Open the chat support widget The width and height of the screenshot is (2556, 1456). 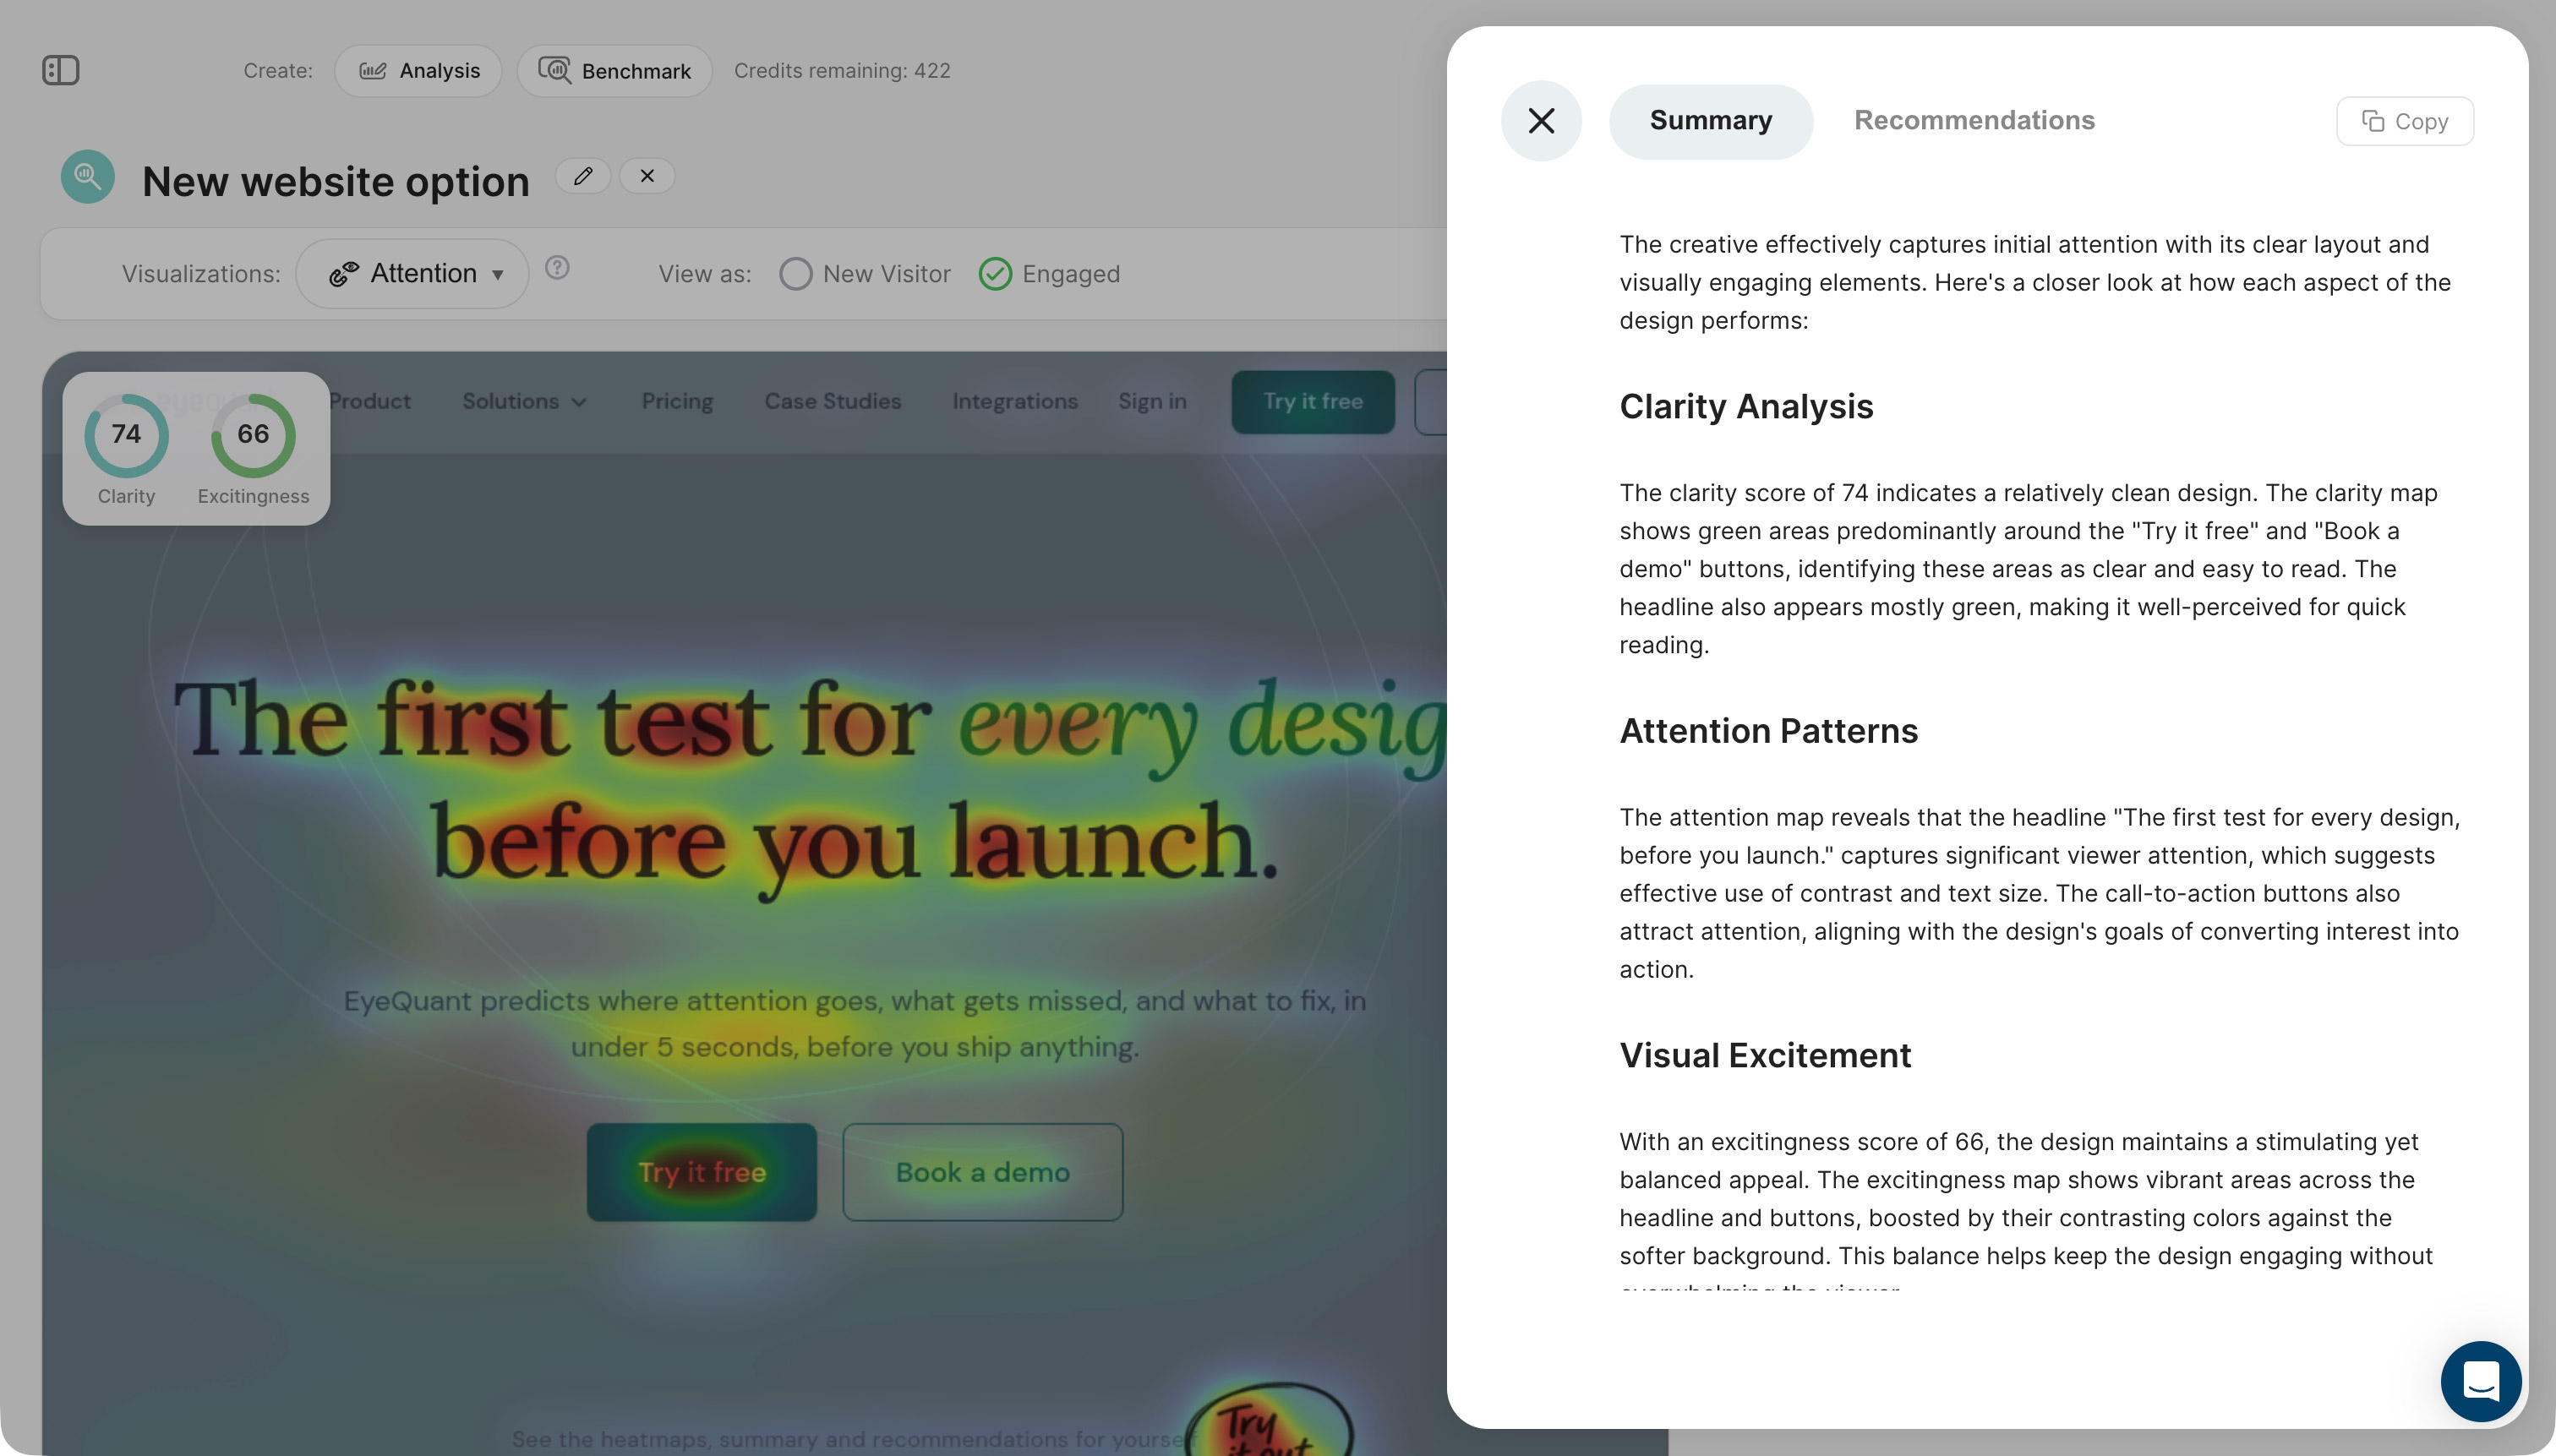tap(2480, 1381)
